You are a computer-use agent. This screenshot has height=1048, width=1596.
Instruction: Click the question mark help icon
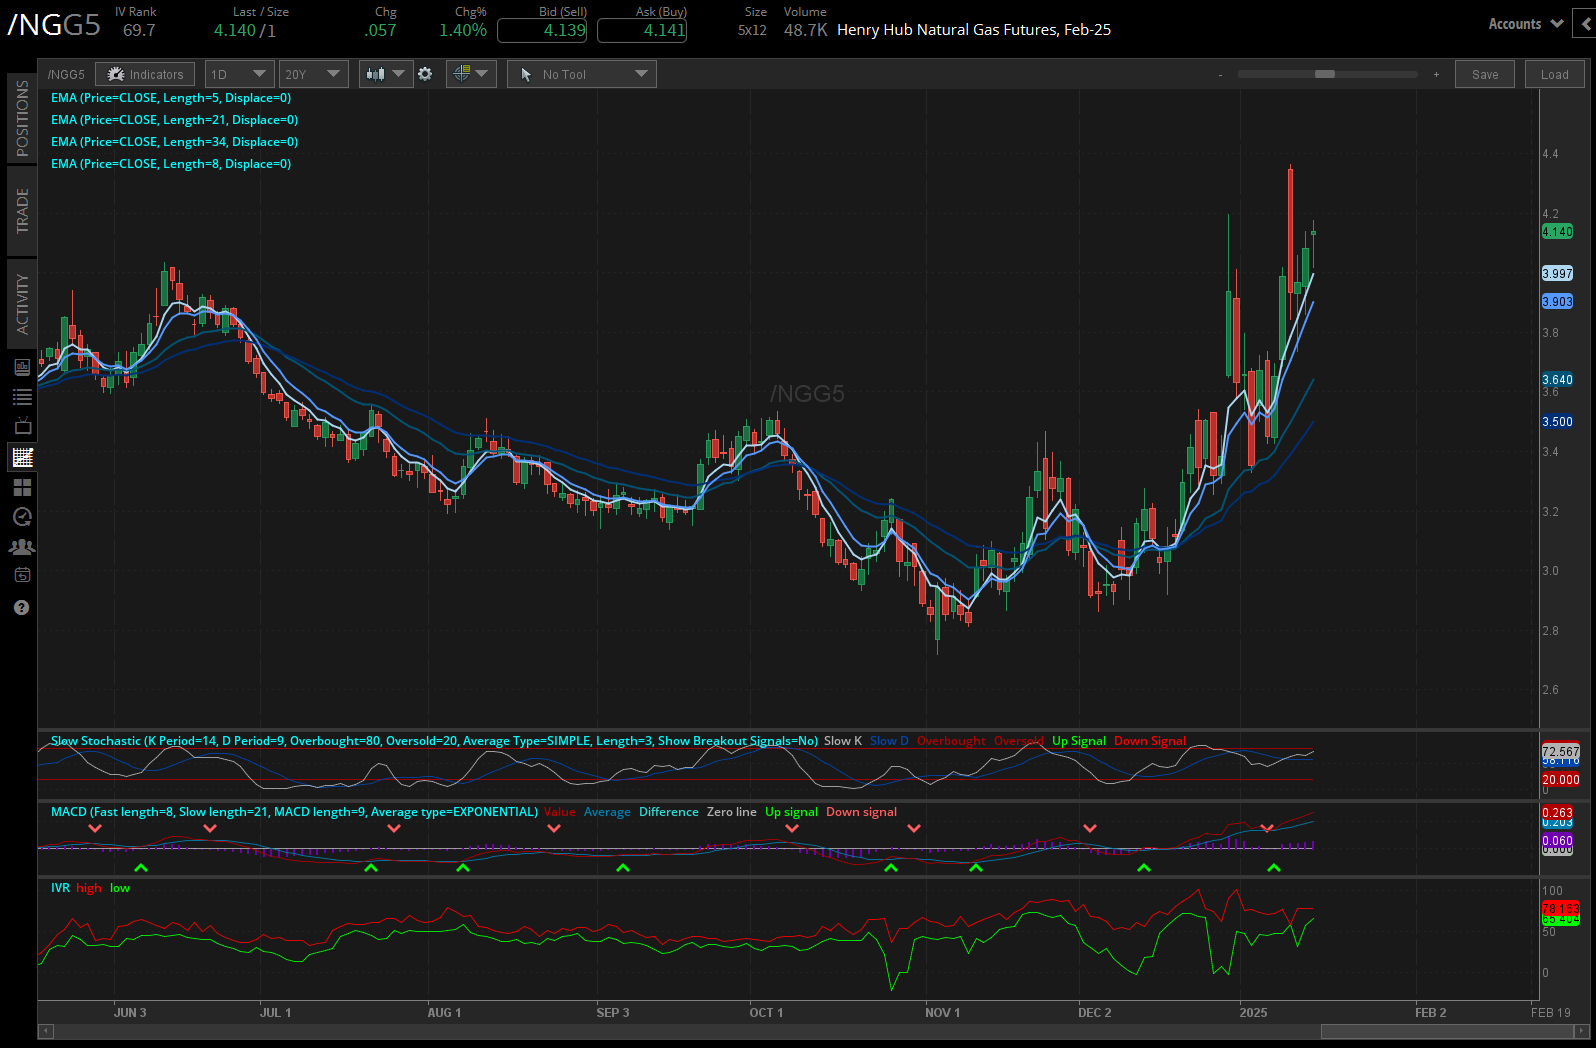click(22, 608)
